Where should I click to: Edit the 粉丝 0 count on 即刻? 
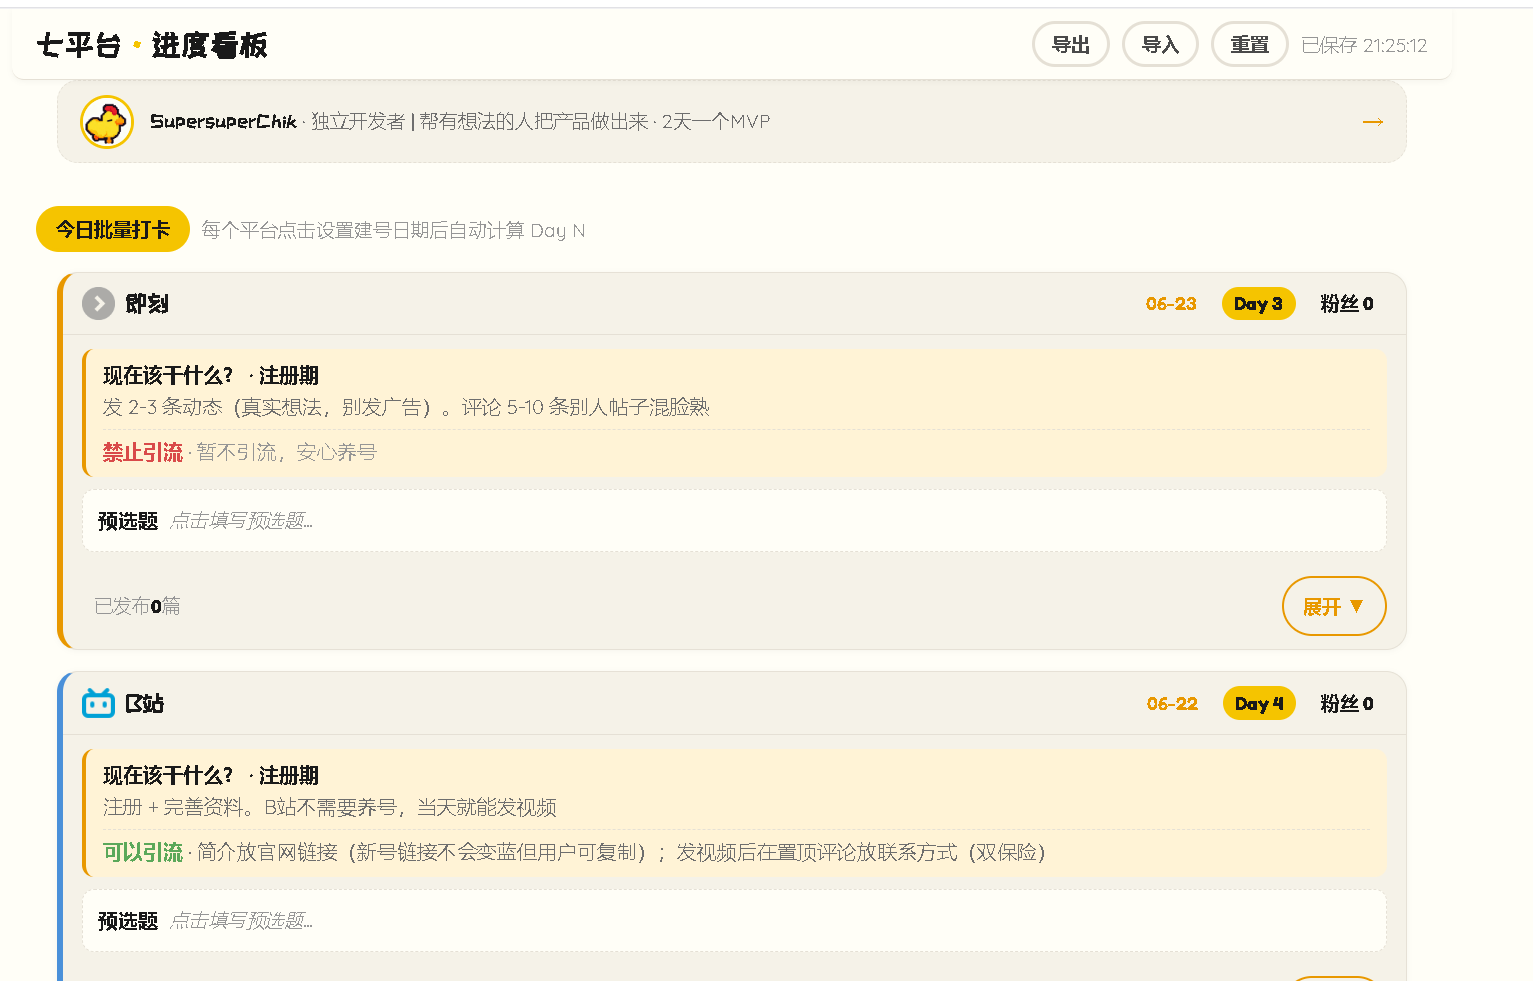pos(1347,304)
